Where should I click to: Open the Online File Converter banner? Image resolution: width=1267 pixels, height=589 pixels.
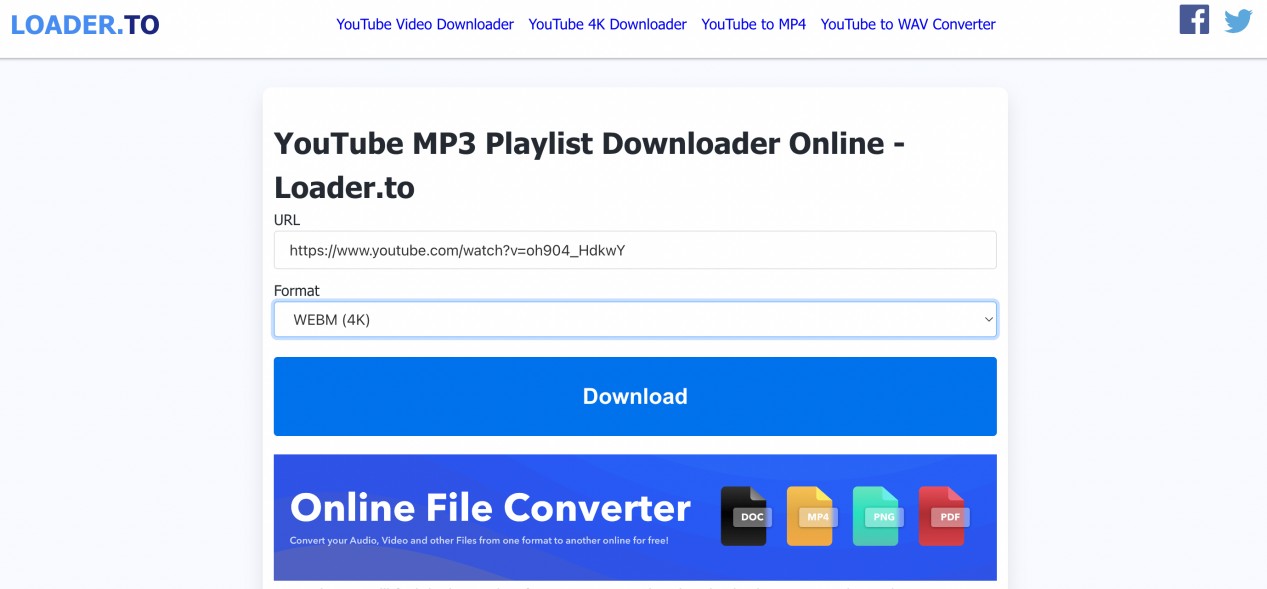[x=635, y=517]
